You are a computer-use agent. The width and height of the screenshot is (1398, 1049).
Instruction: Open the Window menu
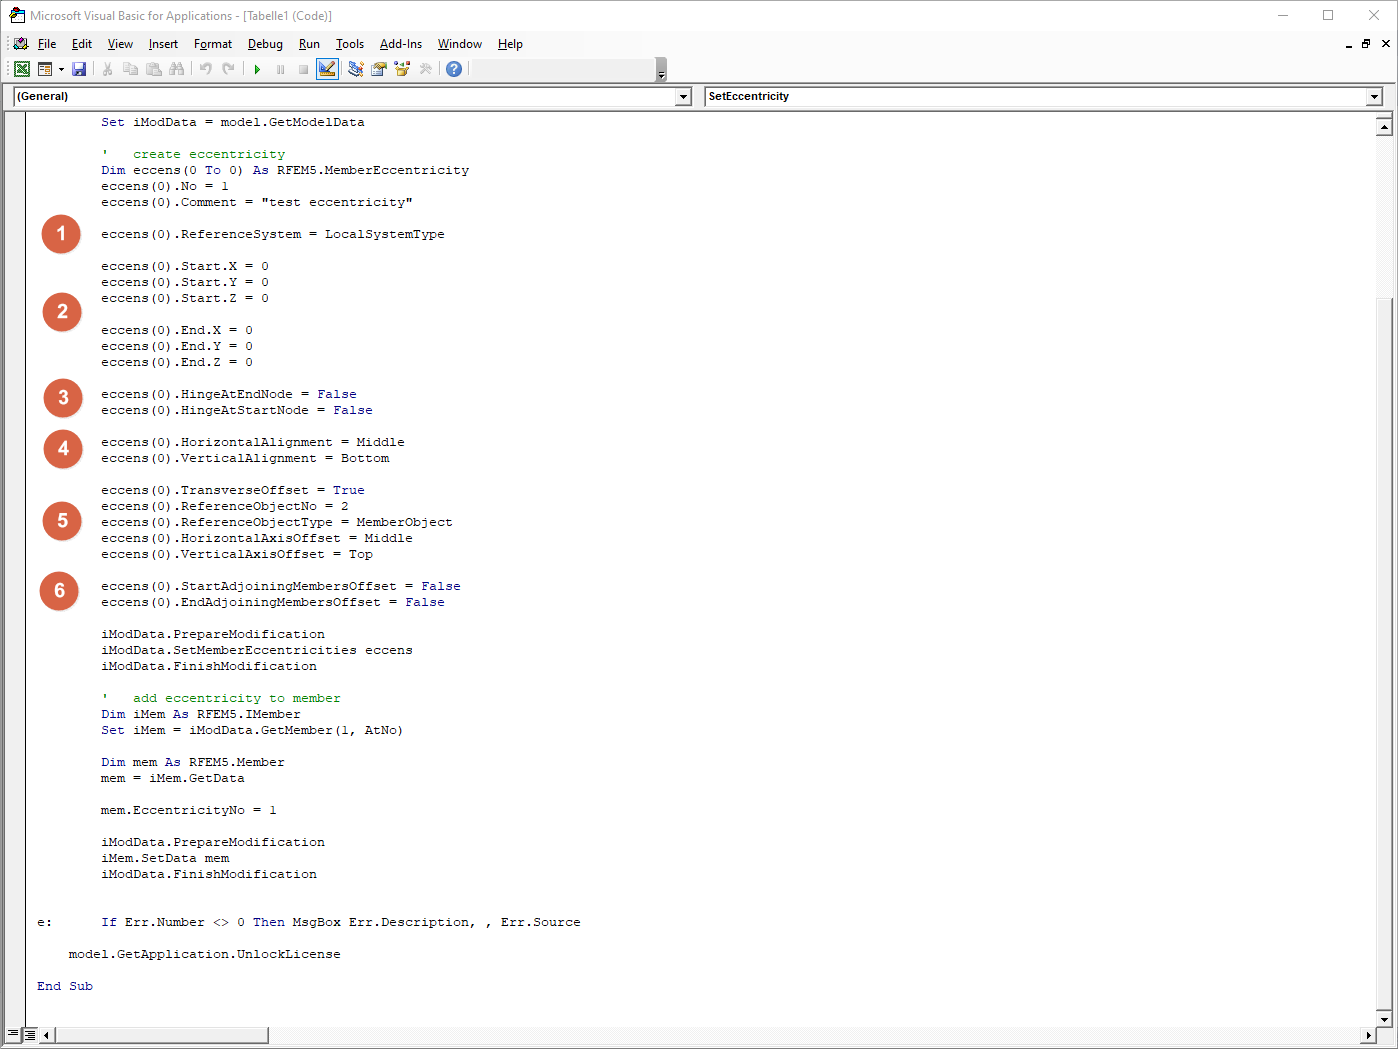tap(460, 44)
